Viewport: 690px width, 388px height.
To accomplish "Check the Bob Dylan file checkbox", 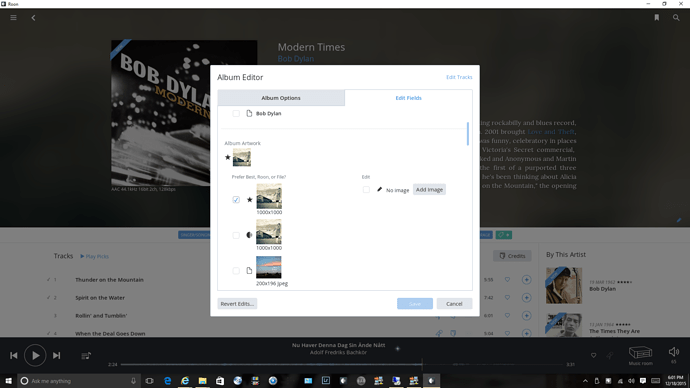I will tap(236, 113).
